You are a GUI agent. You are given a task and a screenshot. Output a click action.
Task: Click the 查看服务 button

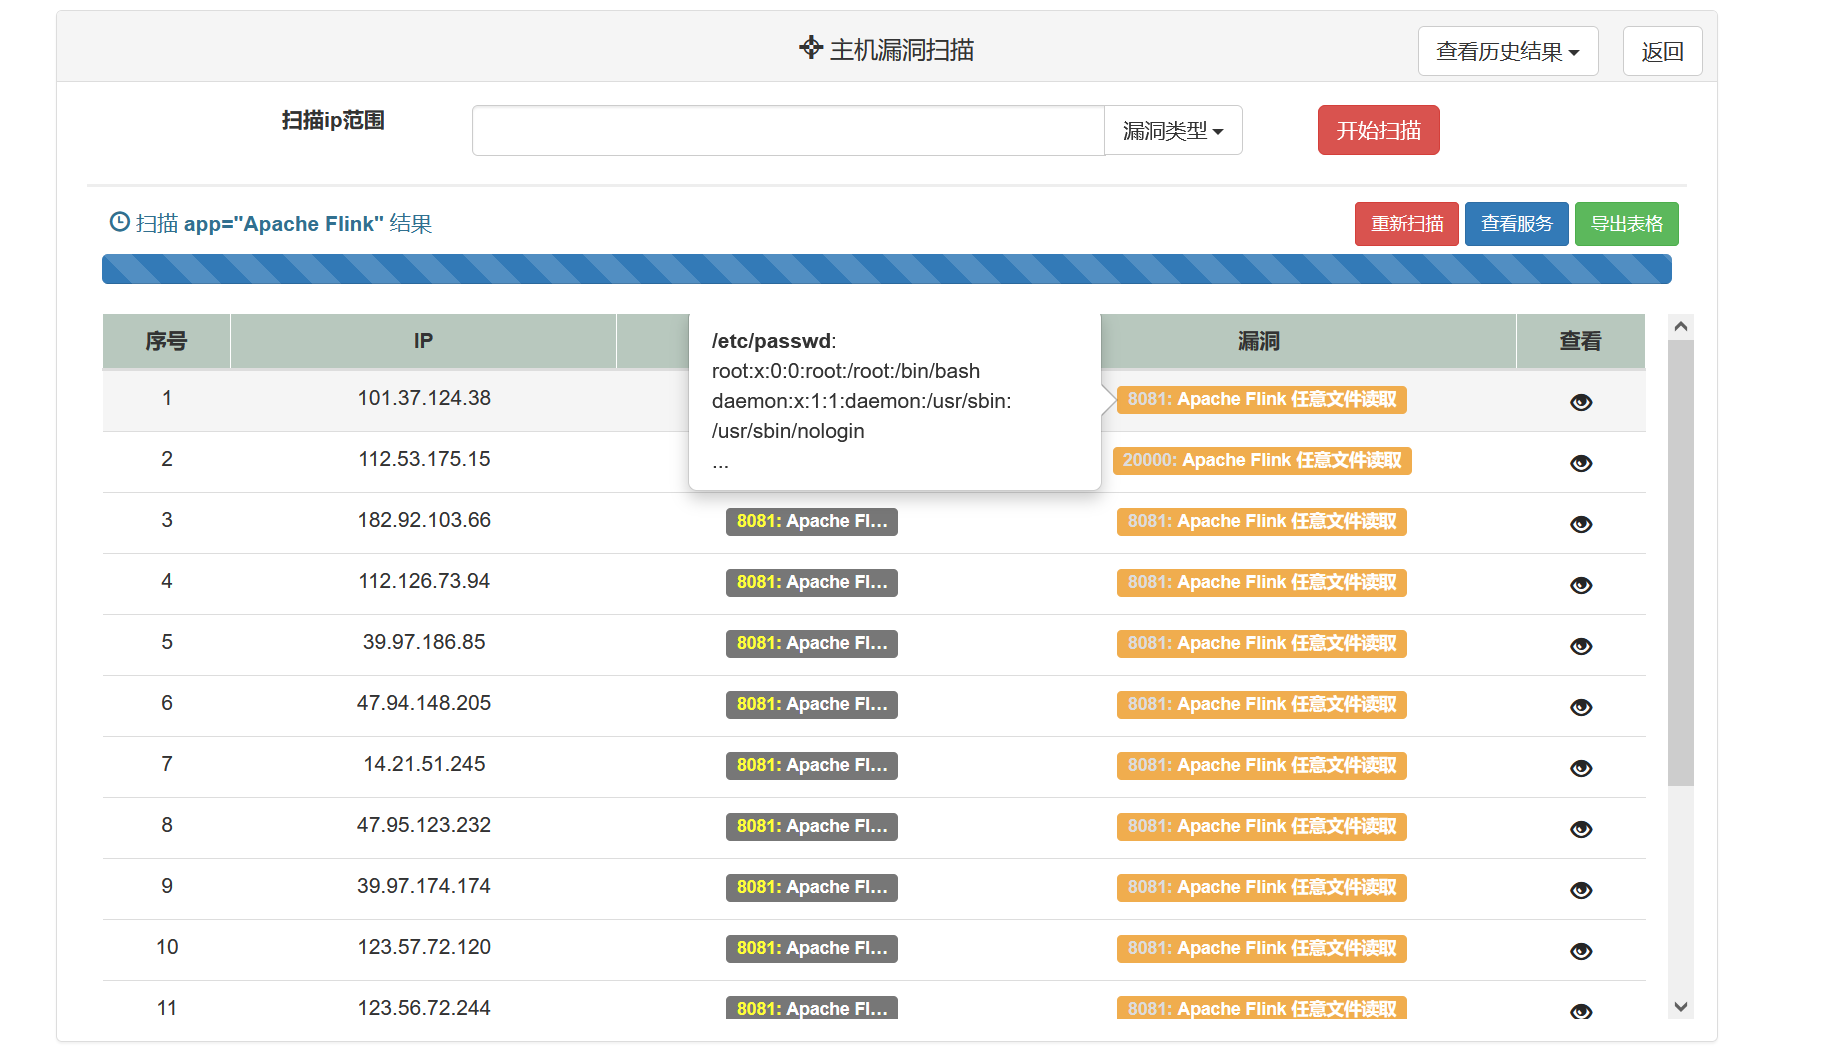1516,224
